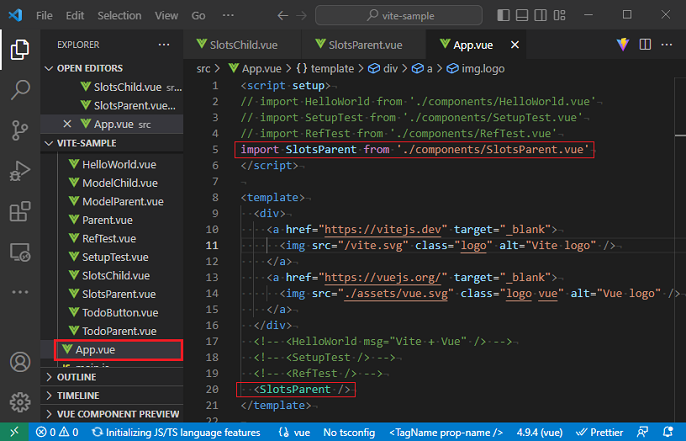
Task: Toggle bottom panel layout icon
Action: [522, 15]
